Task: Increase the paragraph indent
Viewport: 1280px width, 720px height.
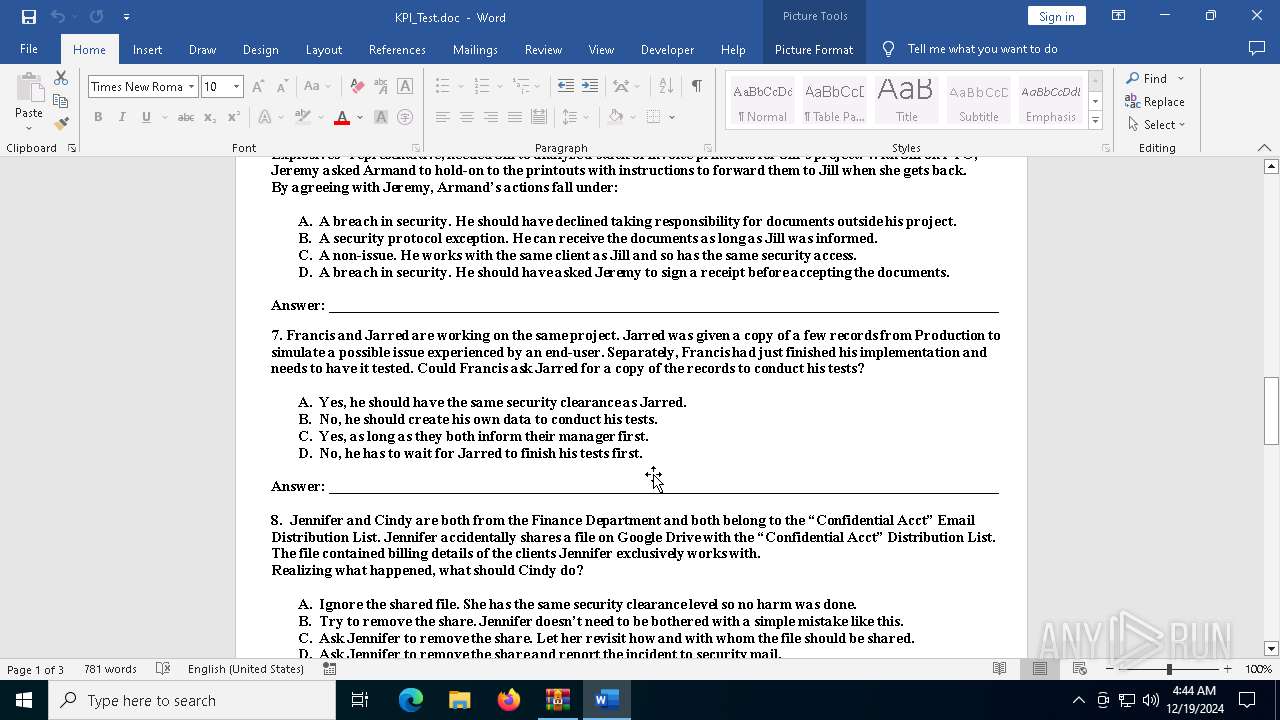Action: (x=590, y=87)
